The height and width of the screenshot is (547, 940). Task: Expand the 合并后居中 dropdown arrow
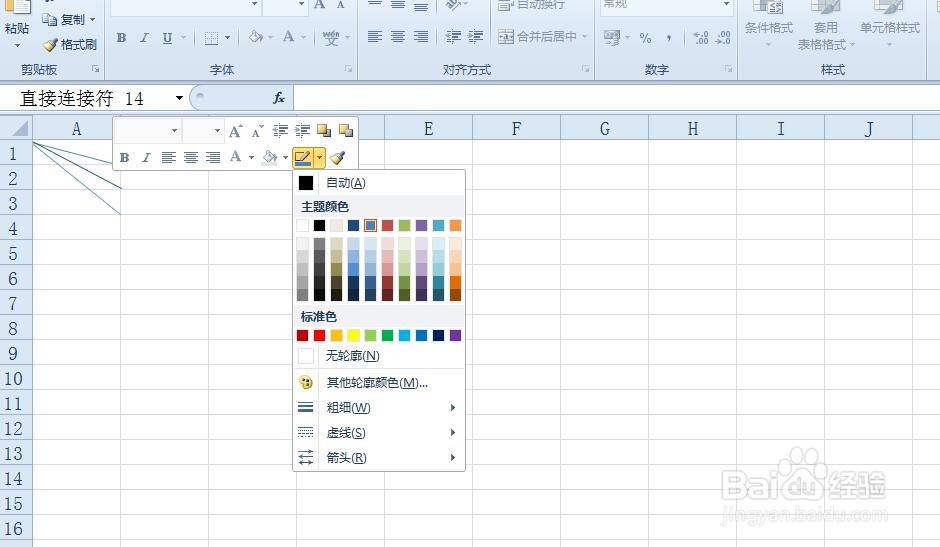(x=585, y=37)
